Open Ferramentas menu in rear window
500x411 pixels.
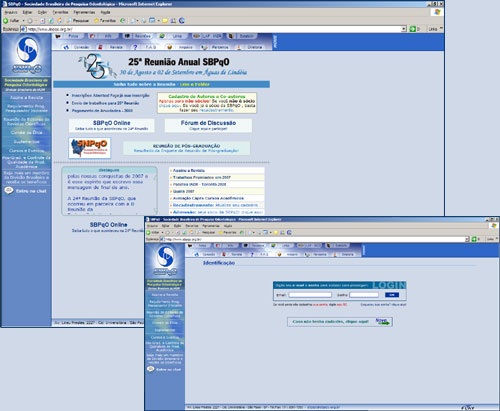pos(84,12)
